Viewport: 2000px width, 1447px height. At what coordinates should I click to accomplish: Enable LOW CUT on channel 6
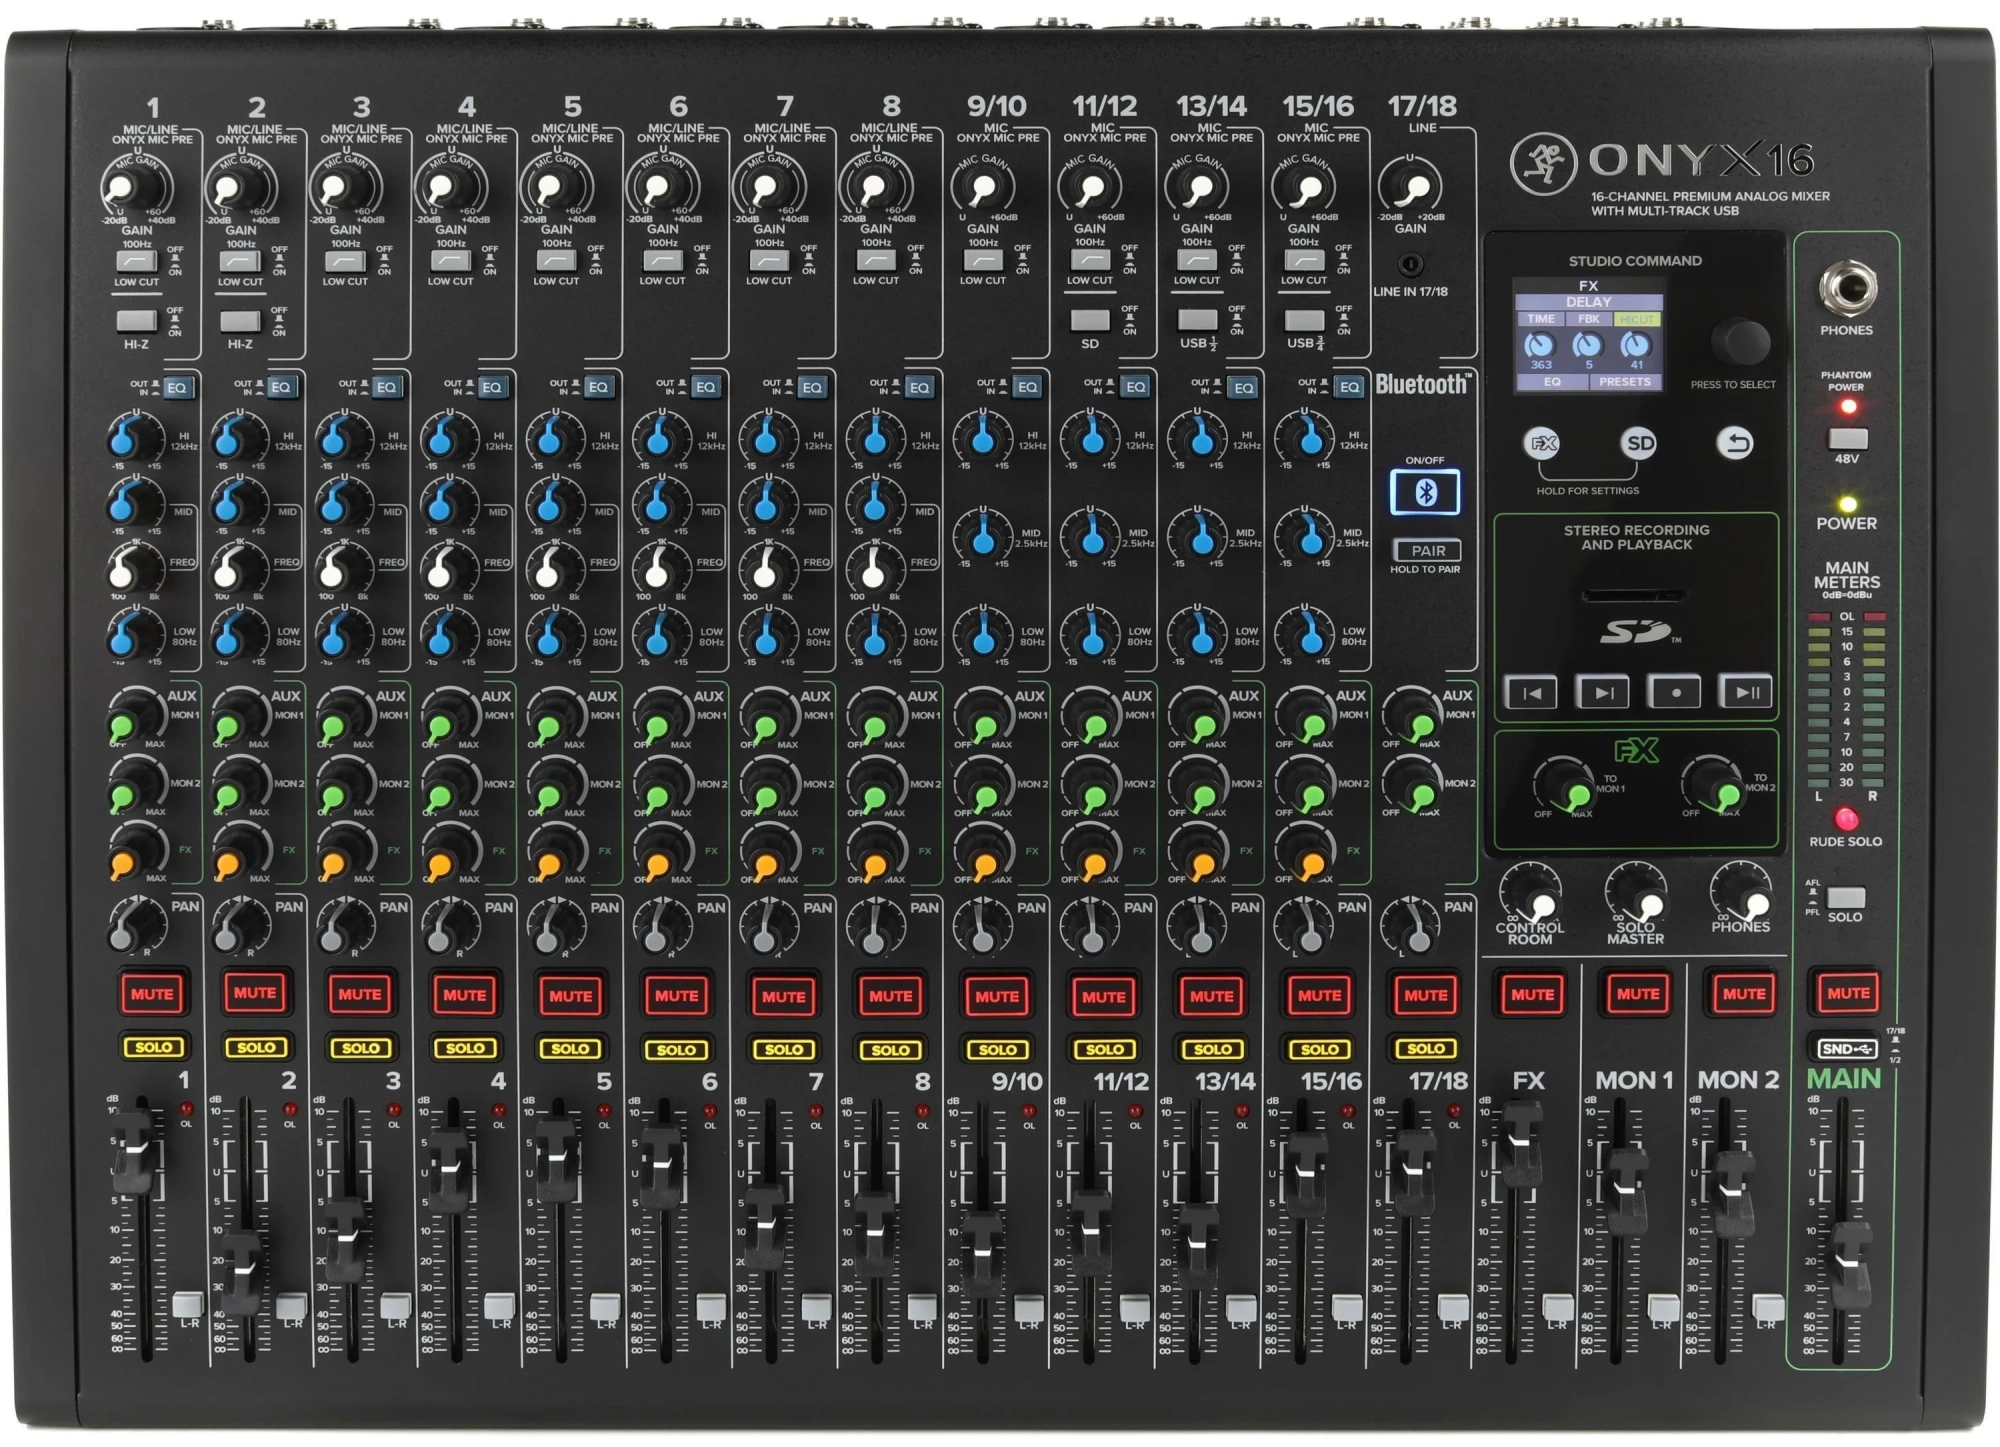point(662,261)
